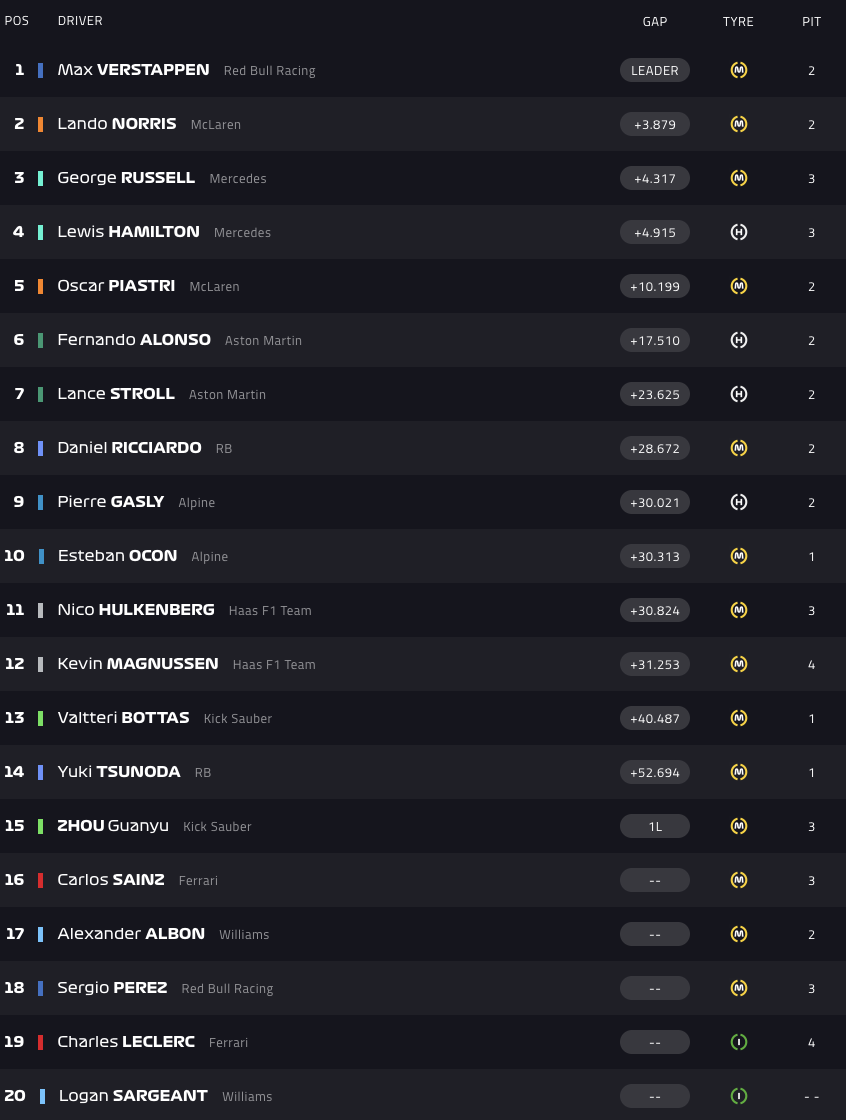Select driver name Lewis HAMILTON
The image size is (846, 1120).
coord(128,232)
